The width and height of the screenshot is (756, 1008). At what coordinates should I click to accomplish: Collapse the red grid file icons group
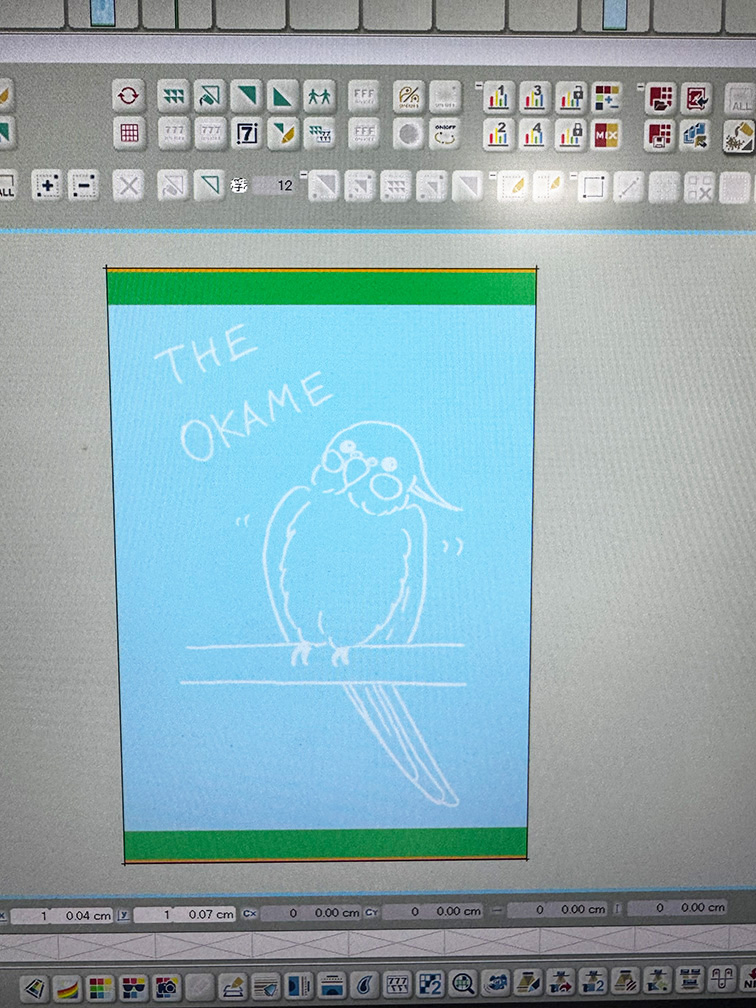point(640,86)
